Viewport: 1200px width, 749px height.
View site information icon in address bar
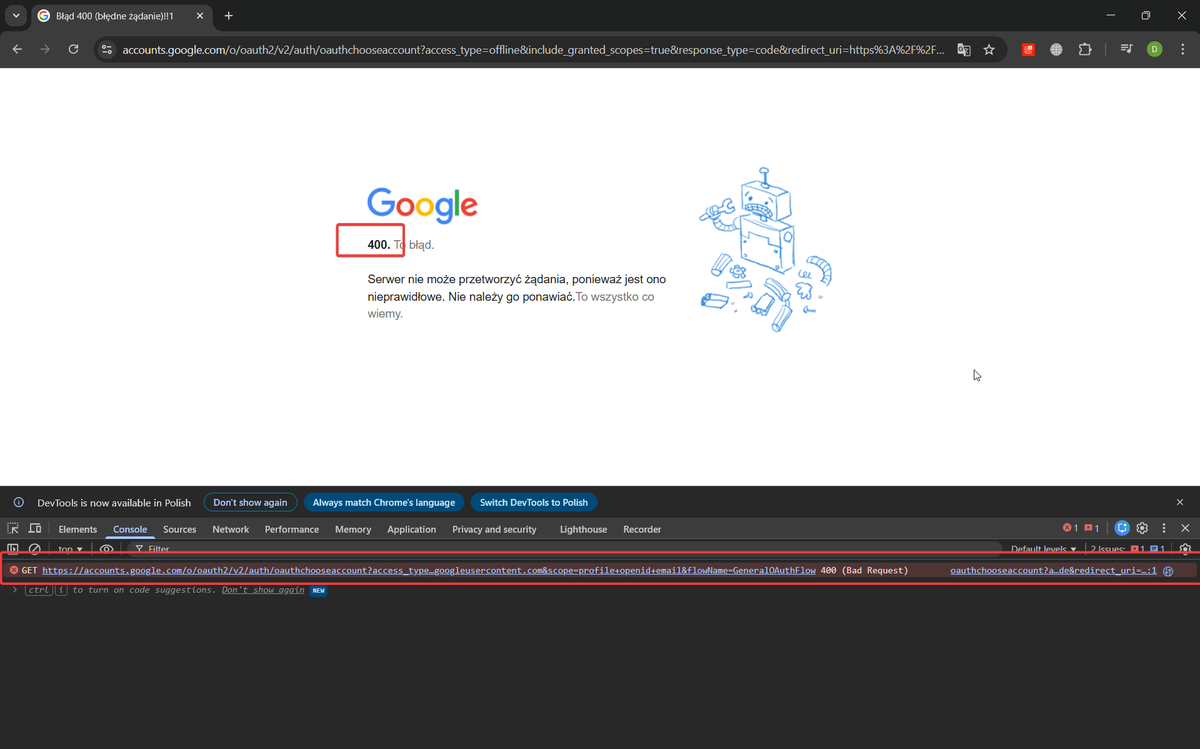tap(108, 49)
